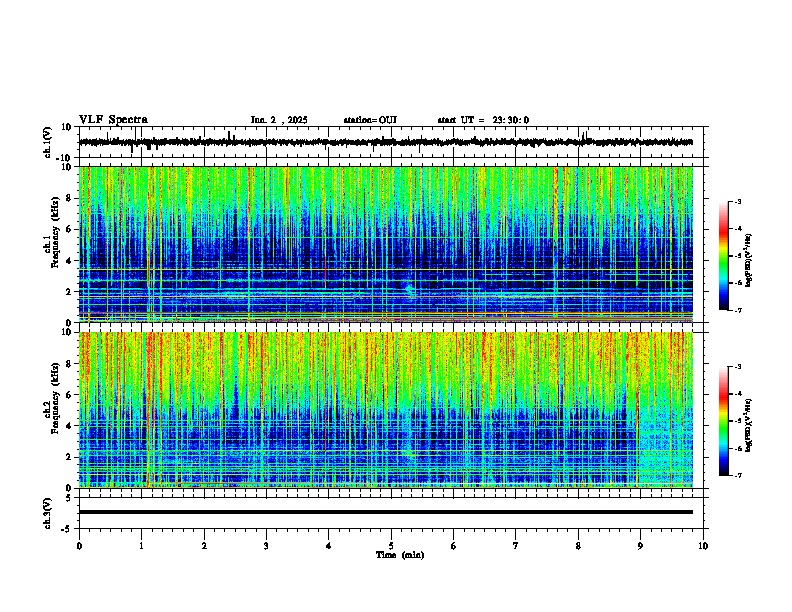Click time axis tick label '3'
Screen dimensions: 792x612
[266, 546]
